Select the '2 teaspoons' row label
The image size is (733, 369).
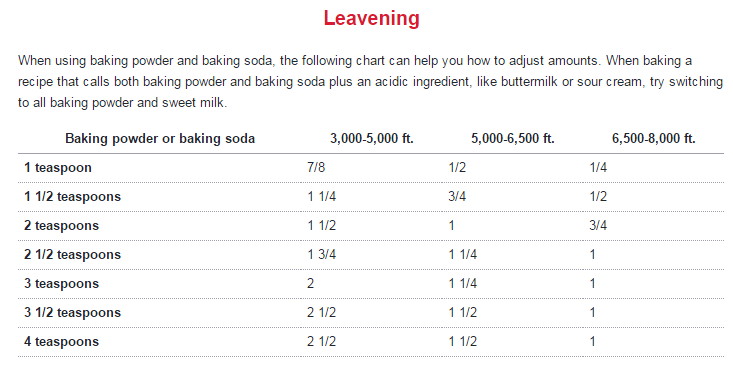pos(62,226)
